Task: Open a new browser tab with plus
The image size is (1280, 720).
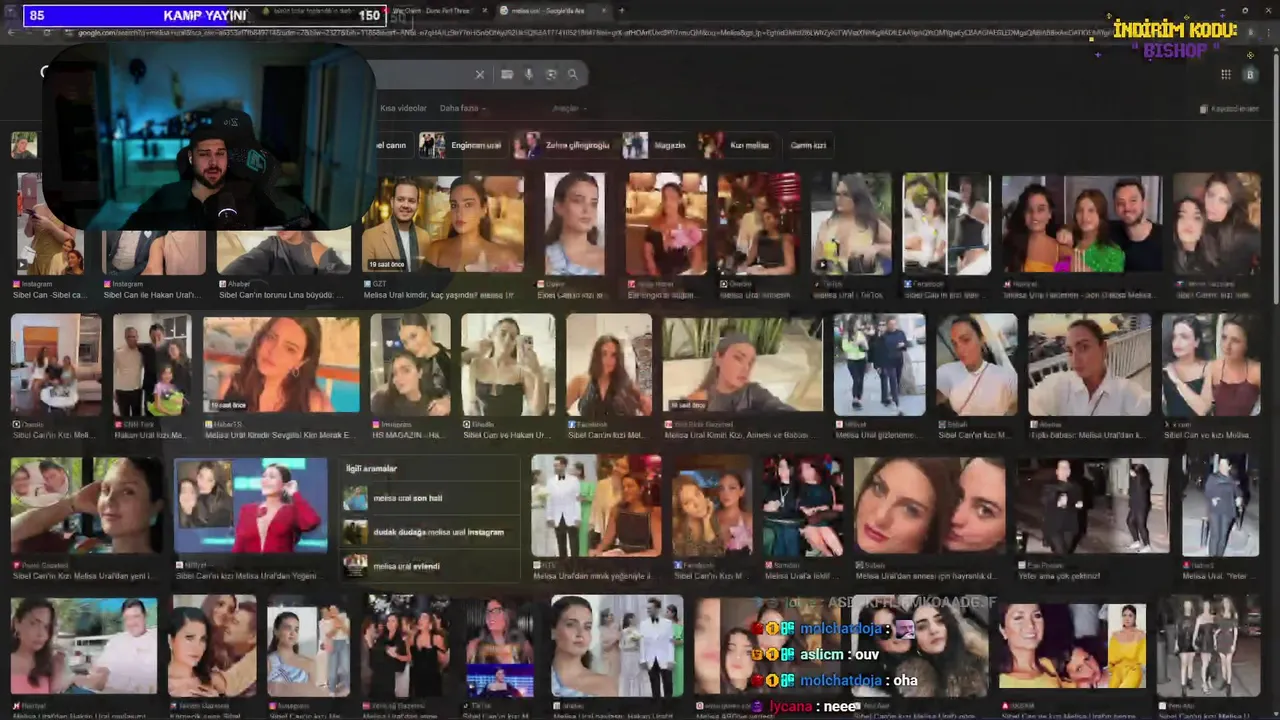Action: (x=621, y=11)
